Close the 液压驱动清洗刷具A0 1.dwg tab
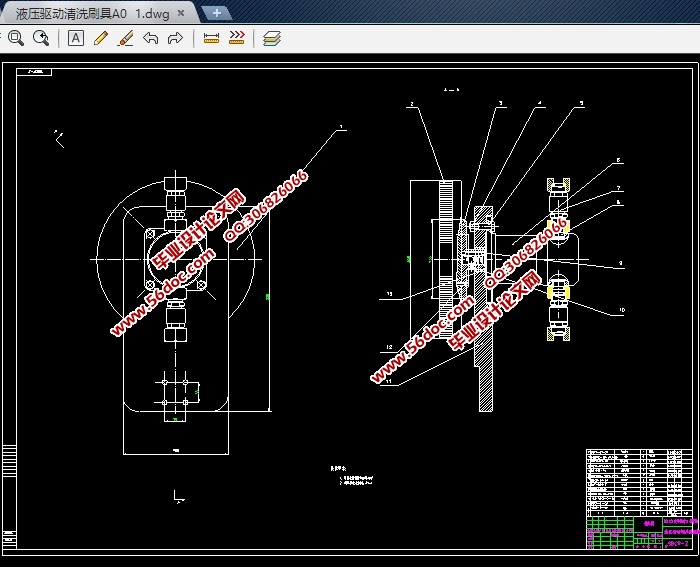Image resolution: width=700 pixels, height=567 pixels. tap(181, 13)
